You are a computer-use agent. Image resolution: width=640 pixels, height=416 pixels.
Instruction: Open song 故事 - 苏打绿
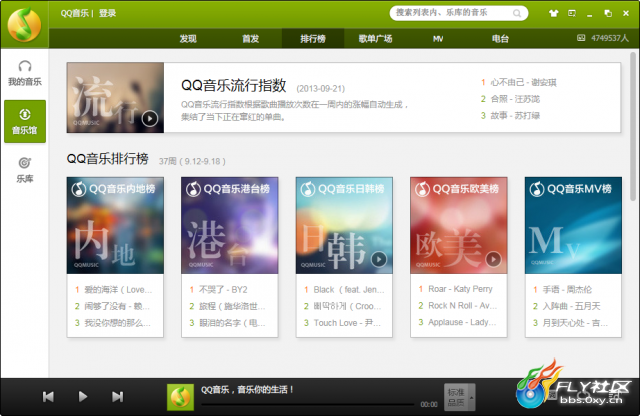click(515, 116)
